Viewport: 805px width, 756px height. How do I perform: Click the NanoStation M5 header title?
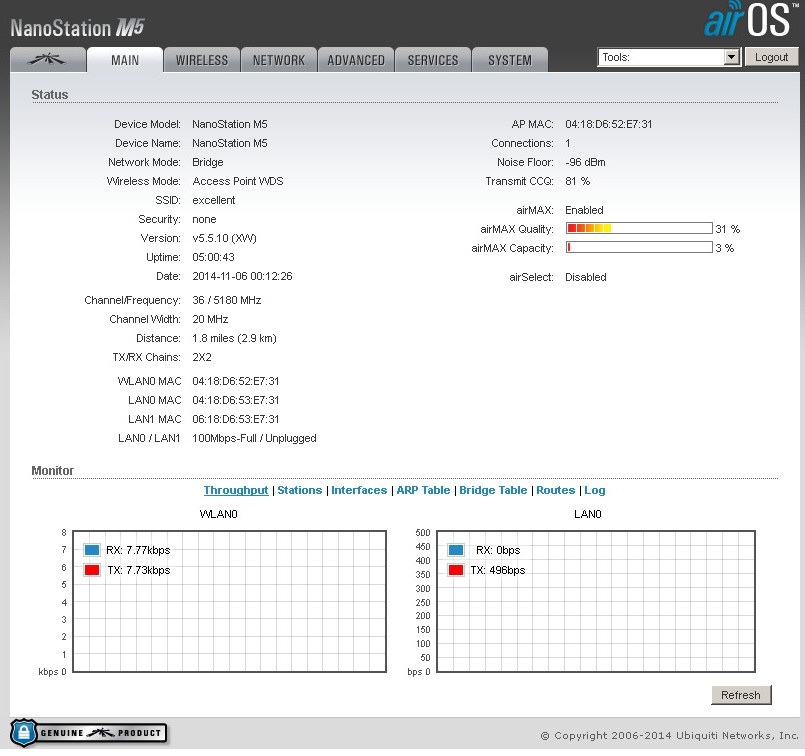[x=78, y=28]
